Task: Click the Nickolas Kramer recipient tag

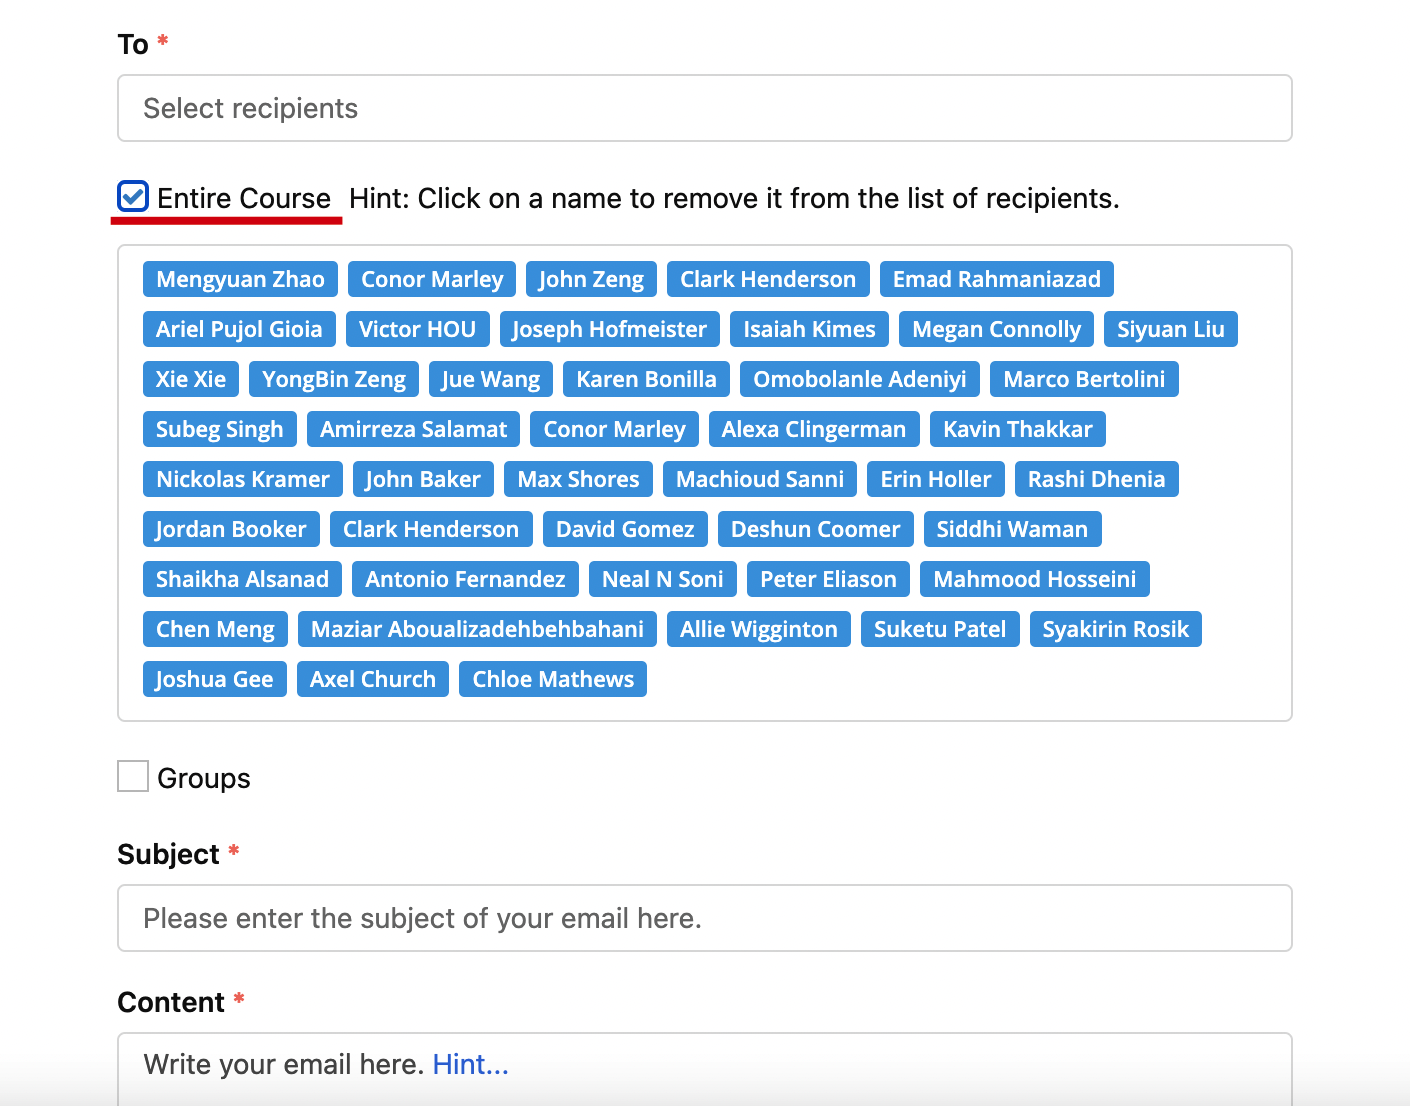Action: pos(243,479)
